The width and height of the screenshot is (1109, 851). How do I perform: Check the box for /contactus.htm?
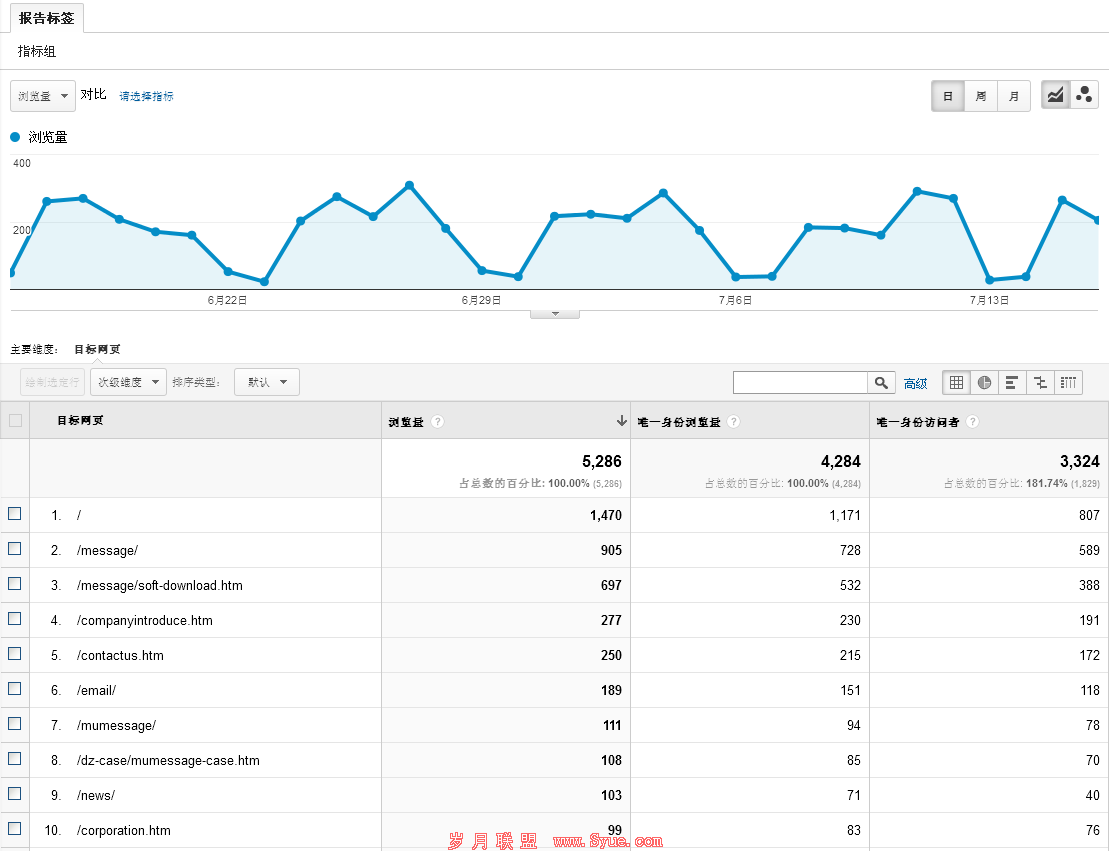coord(15,654)
